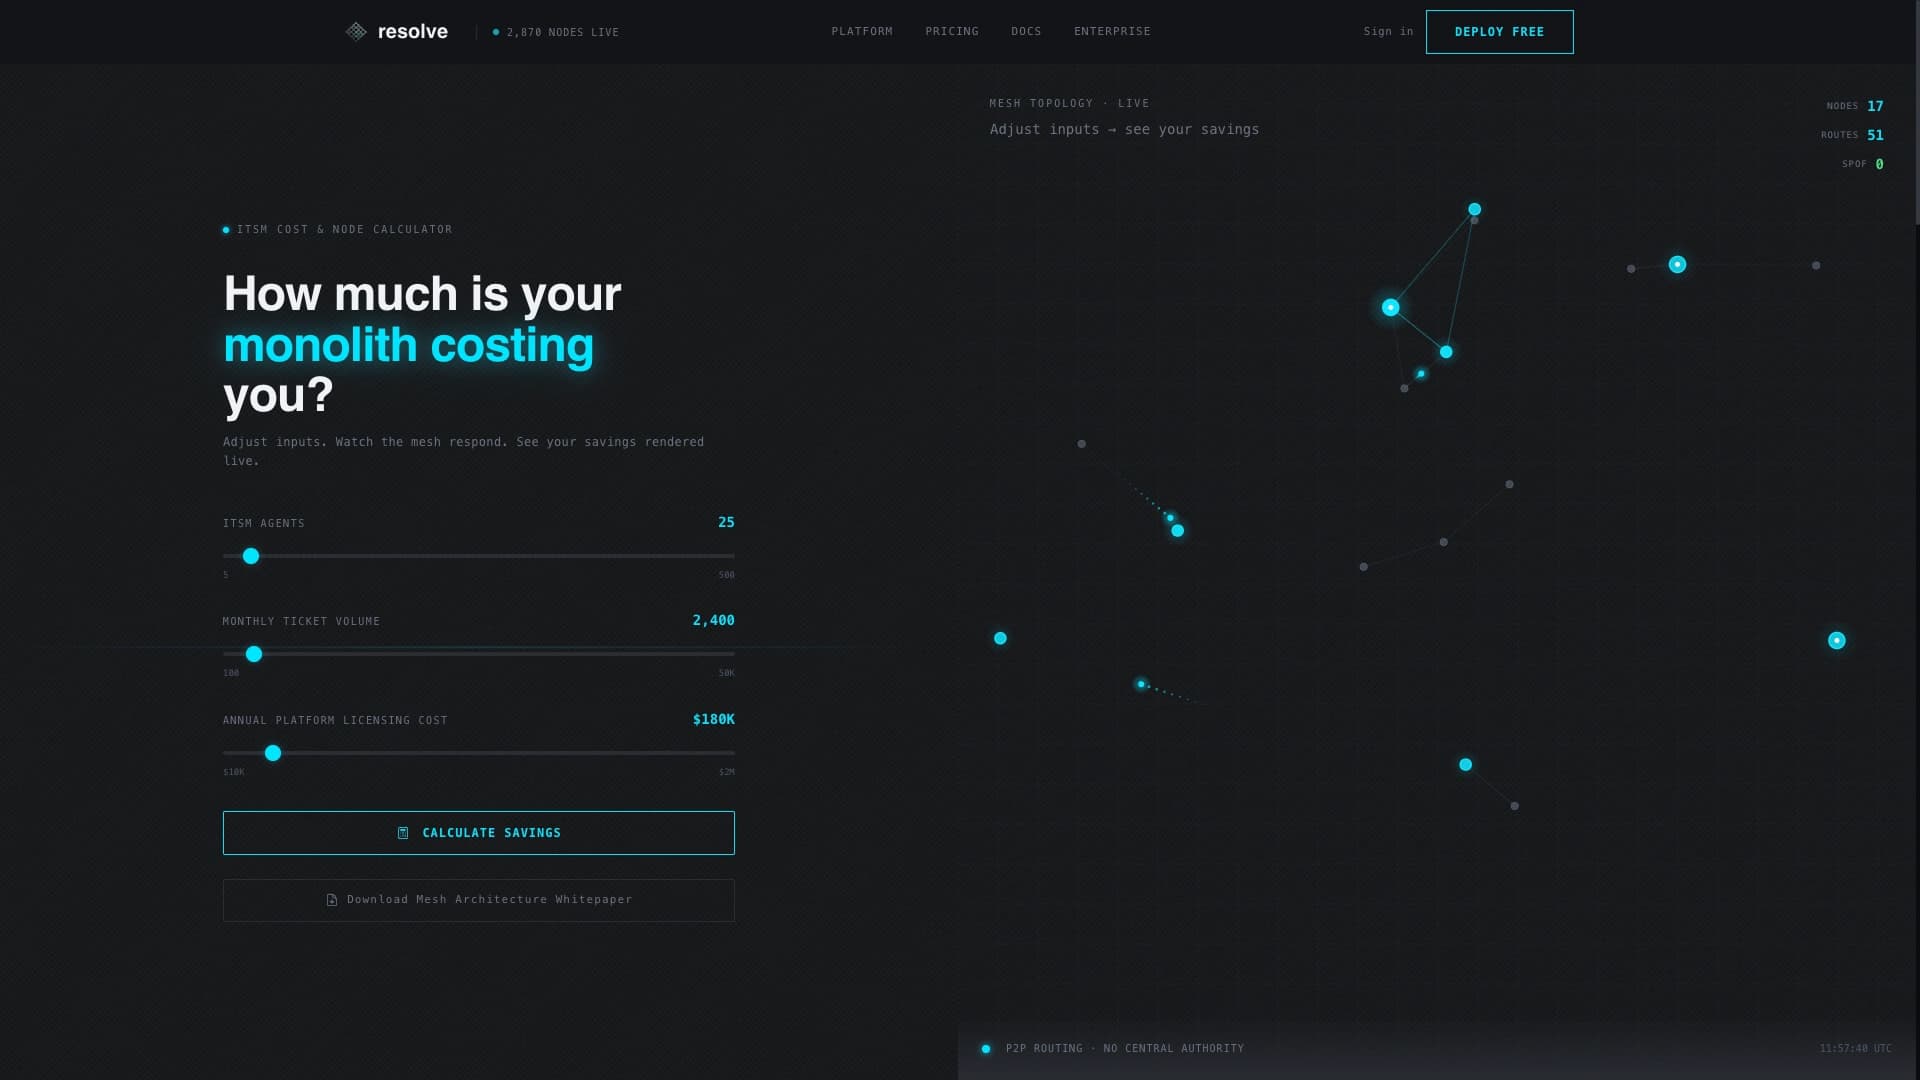Open the DOCS navigation link
This screenshot has height=1080, width=1920.
click(1026, 32)
